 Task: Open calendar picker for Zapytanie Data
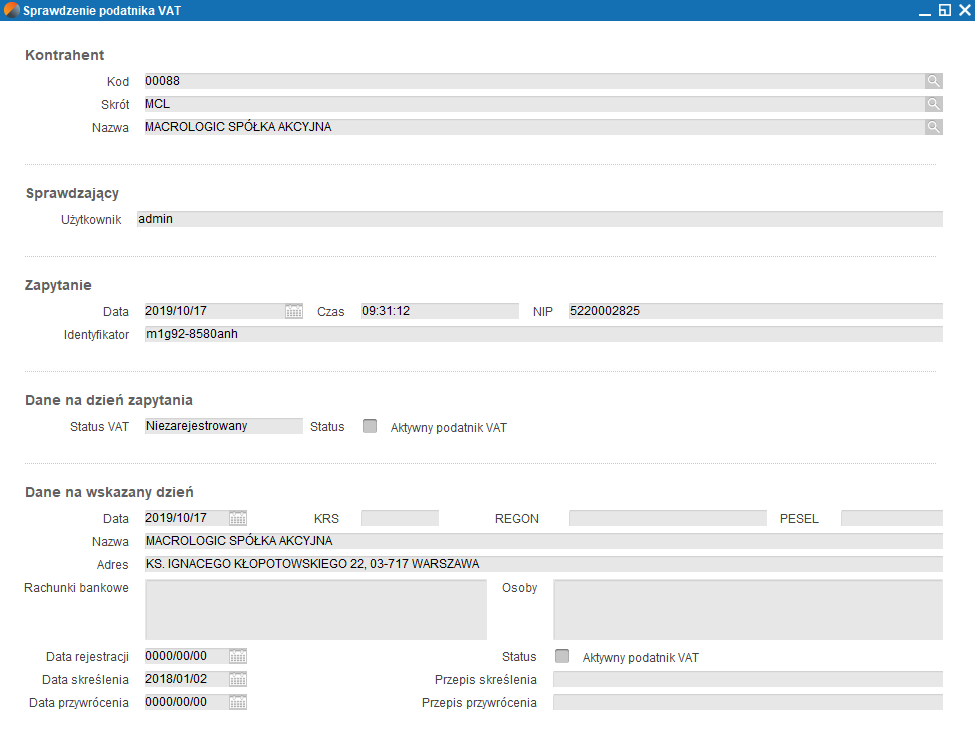point(293,311)
